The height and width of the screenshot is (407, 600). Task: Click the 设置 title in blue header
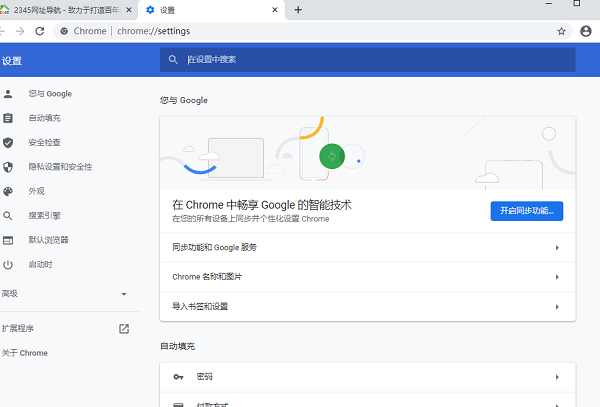pos(11,61)
